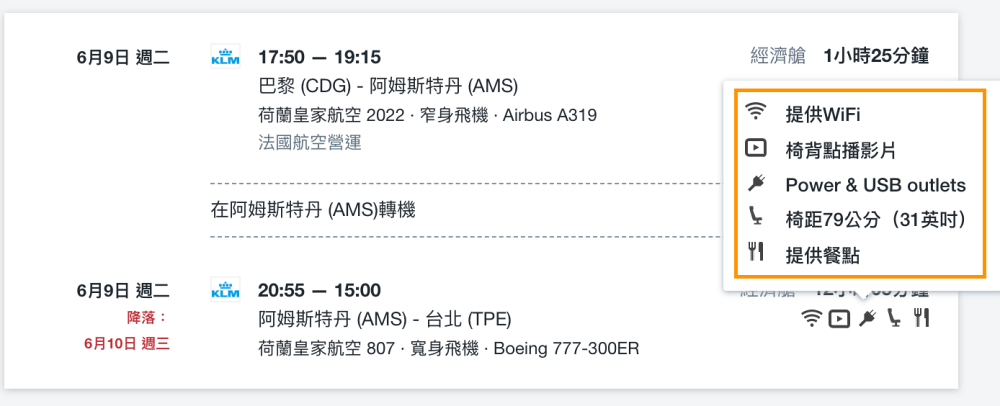Click the meal fork-and-knife icon in the amenities row
Image resolution: width=1000 pixels, height=406 pixels.
[x=920, y=317]
